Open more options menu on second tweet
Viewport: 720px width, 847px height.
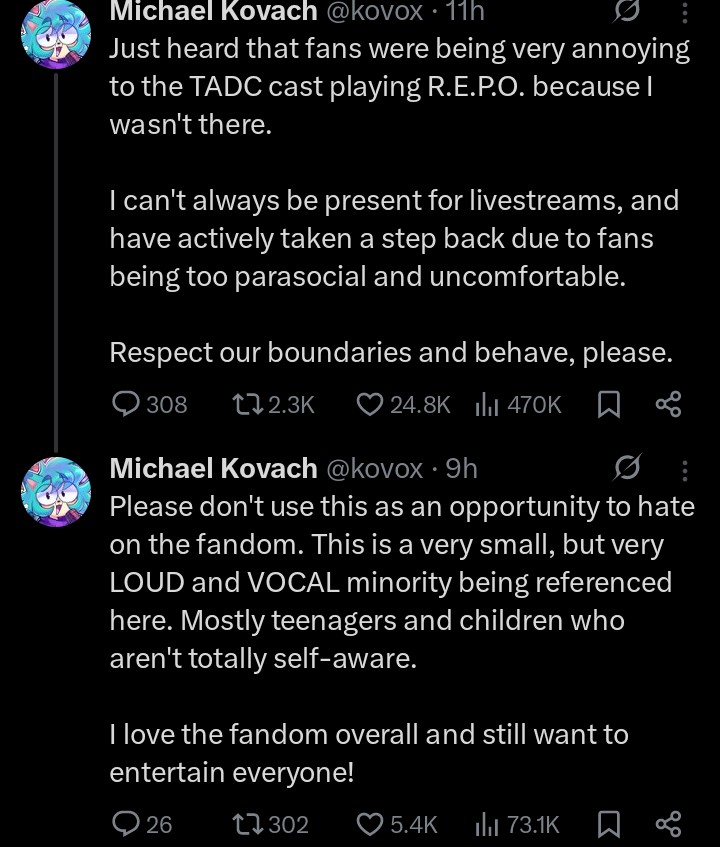(685, 468)
